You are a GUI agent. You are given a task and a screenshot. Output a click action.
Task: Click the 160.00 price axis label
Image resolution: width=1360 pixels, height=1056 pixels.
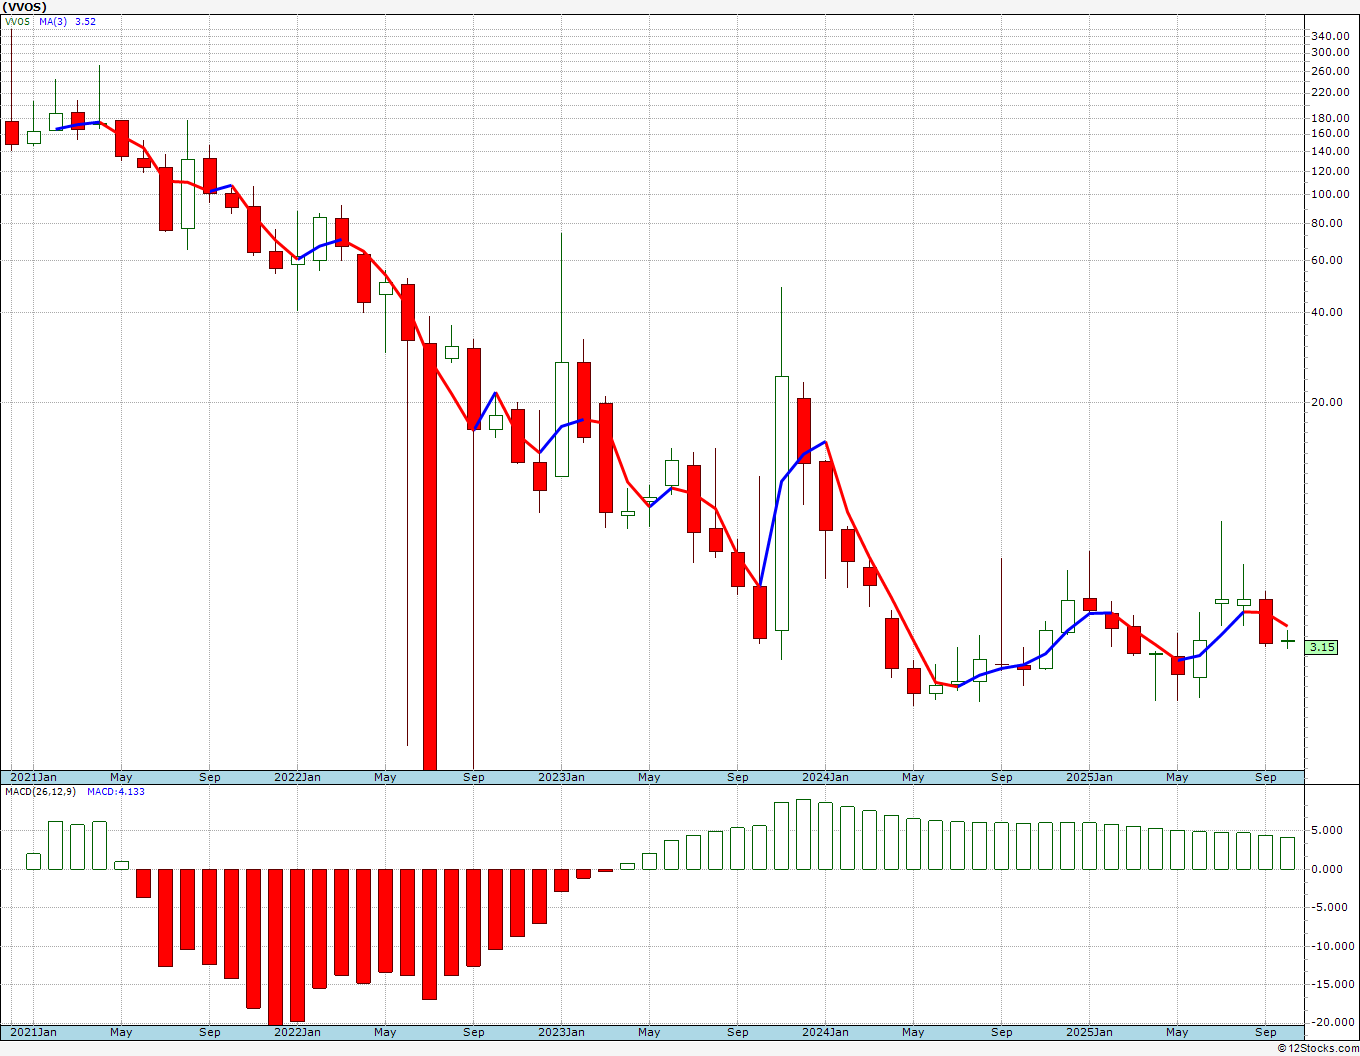pos(1331,133)
